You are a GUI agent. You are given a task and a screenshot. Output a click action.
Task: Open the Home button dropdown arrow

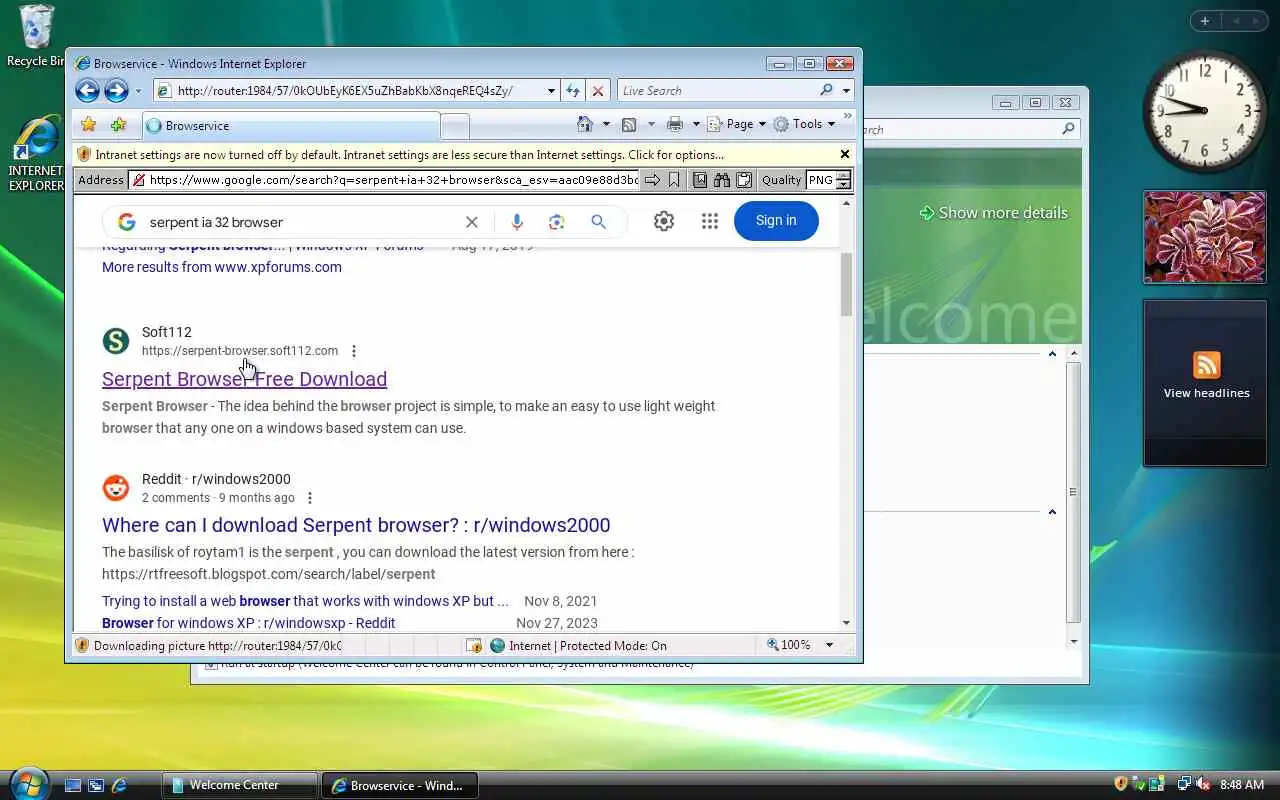[606, 125]
